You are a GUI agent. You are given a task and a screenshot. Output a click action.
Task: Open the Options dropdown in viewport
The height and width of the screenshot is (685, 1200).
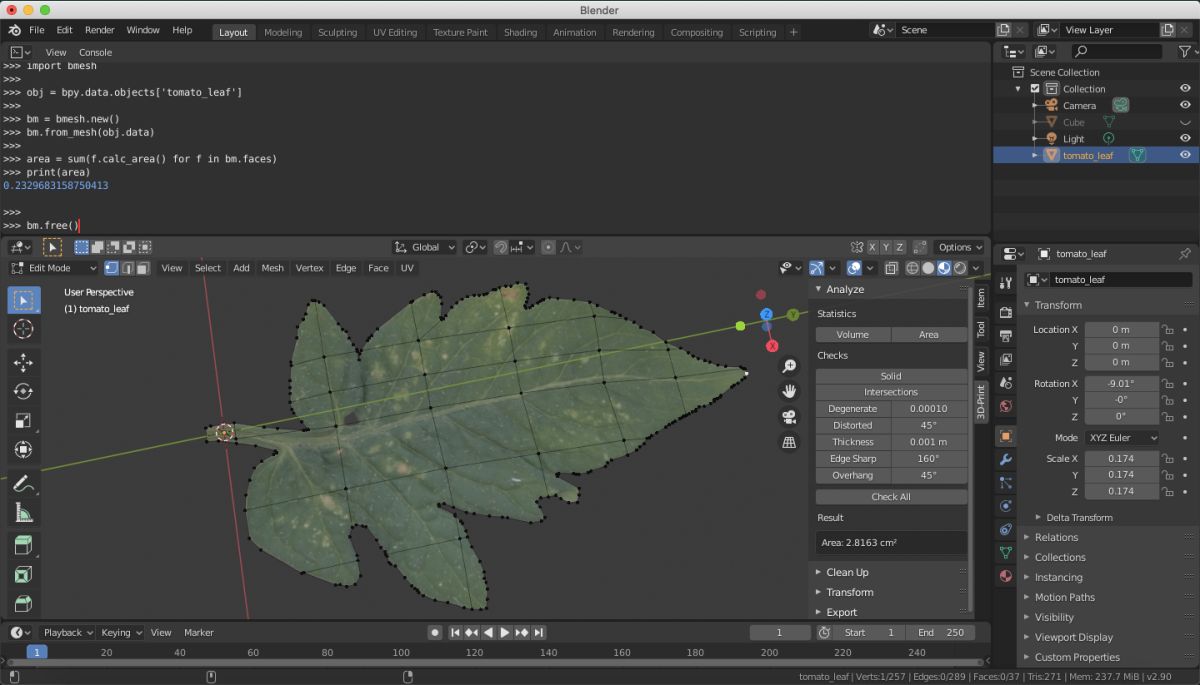tap(960, 247)
